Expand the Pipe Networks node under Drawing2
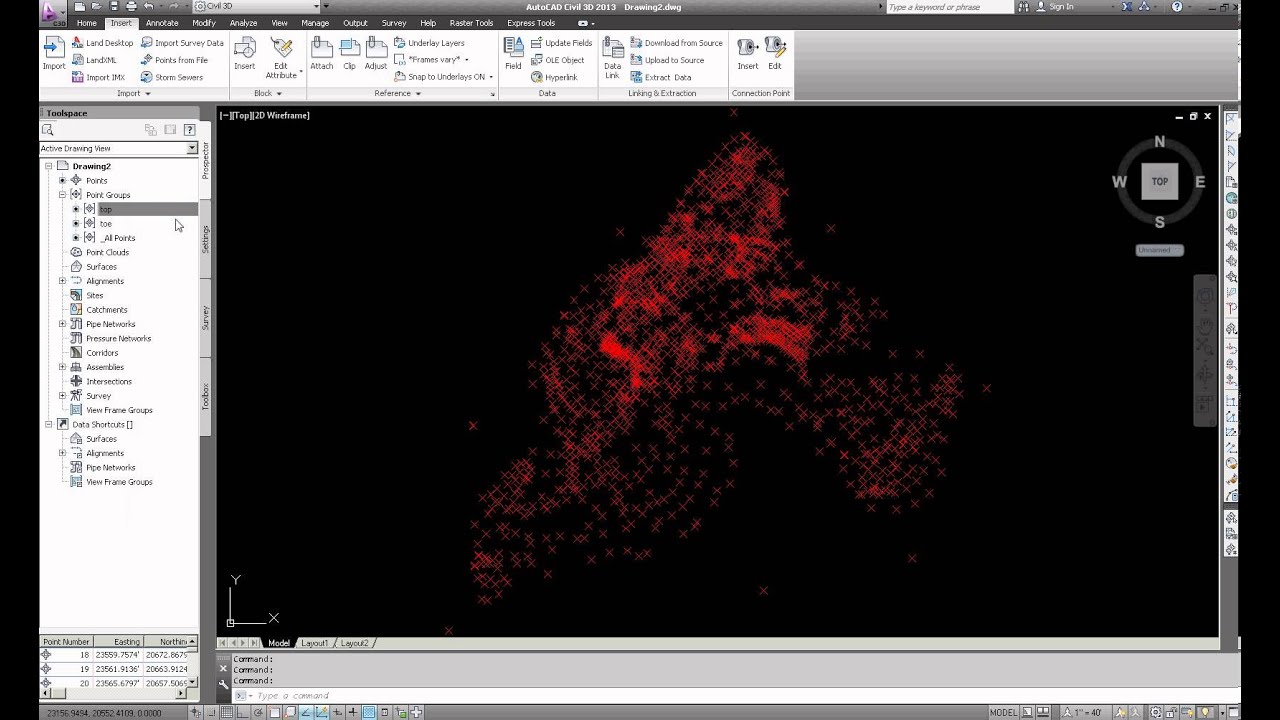 point(62,324)
